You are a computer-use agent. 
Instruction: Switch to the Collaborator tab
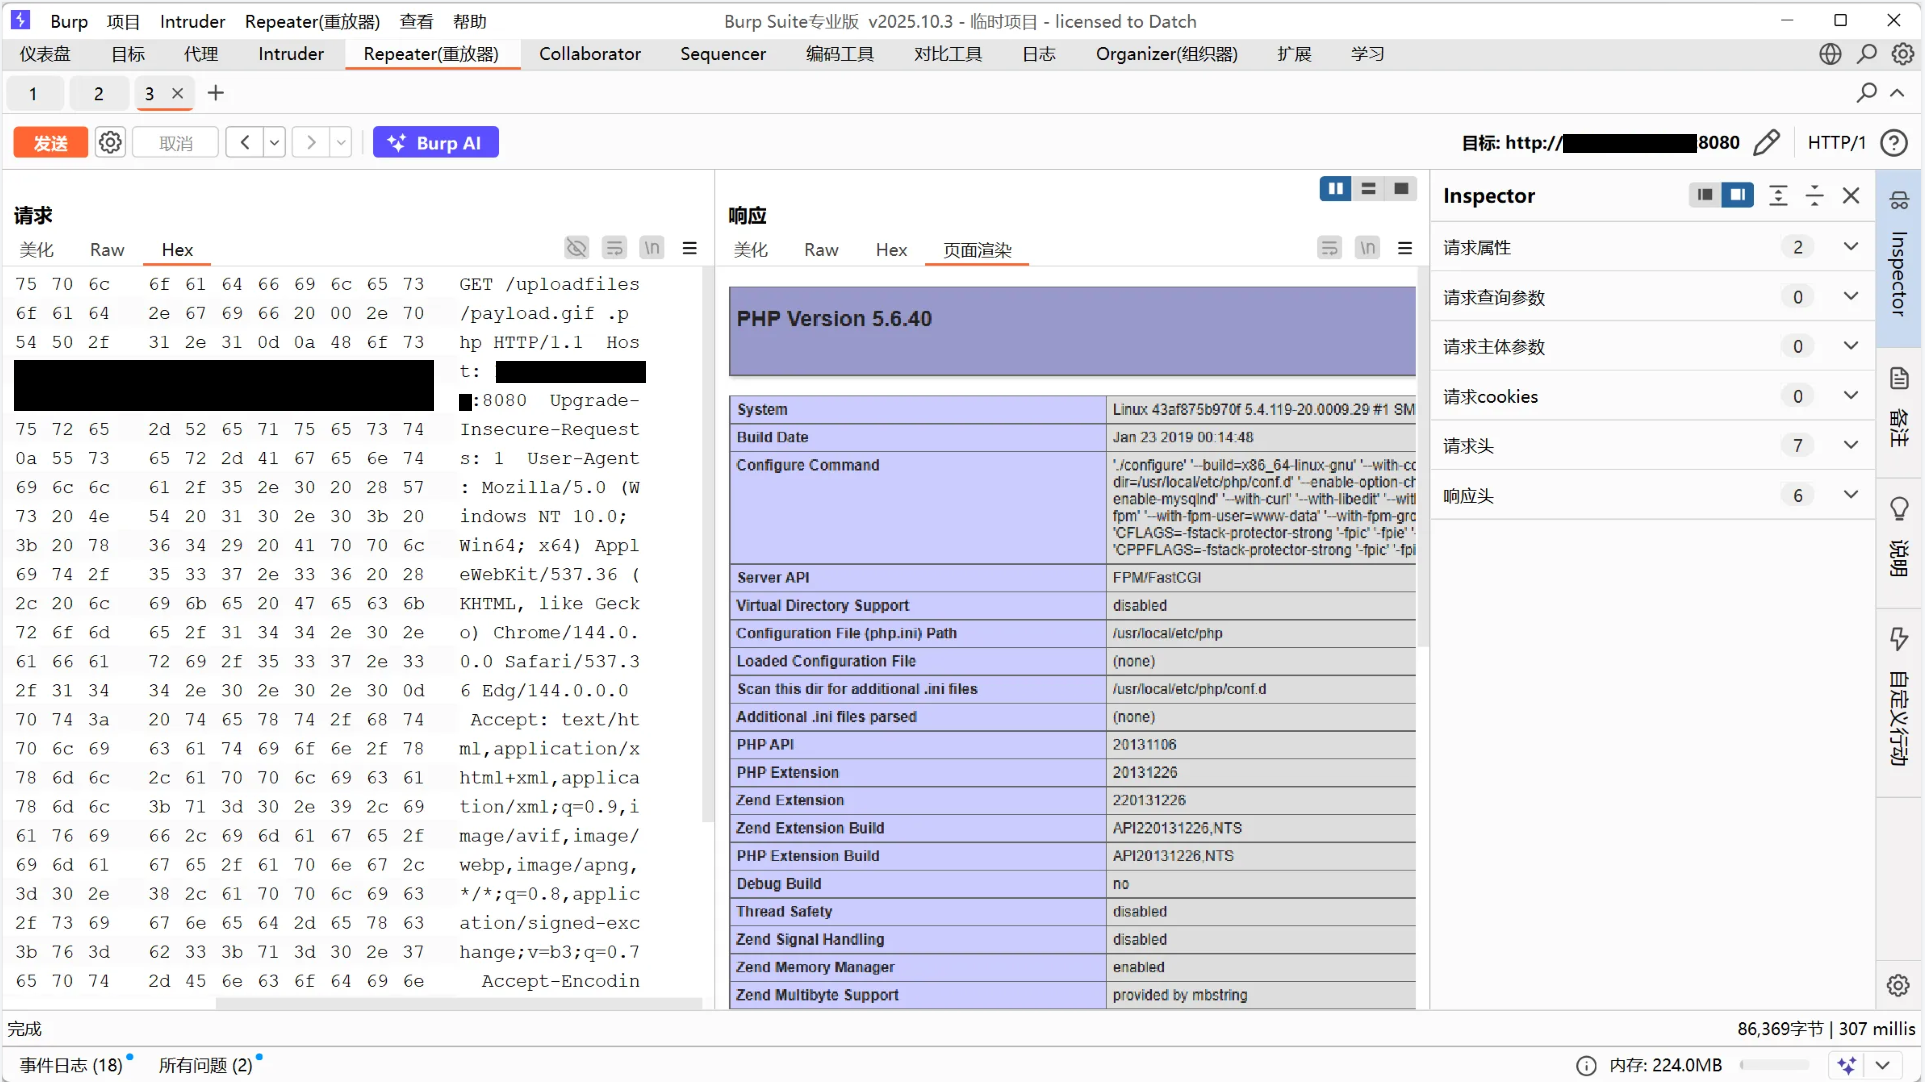tap(590, 54)
